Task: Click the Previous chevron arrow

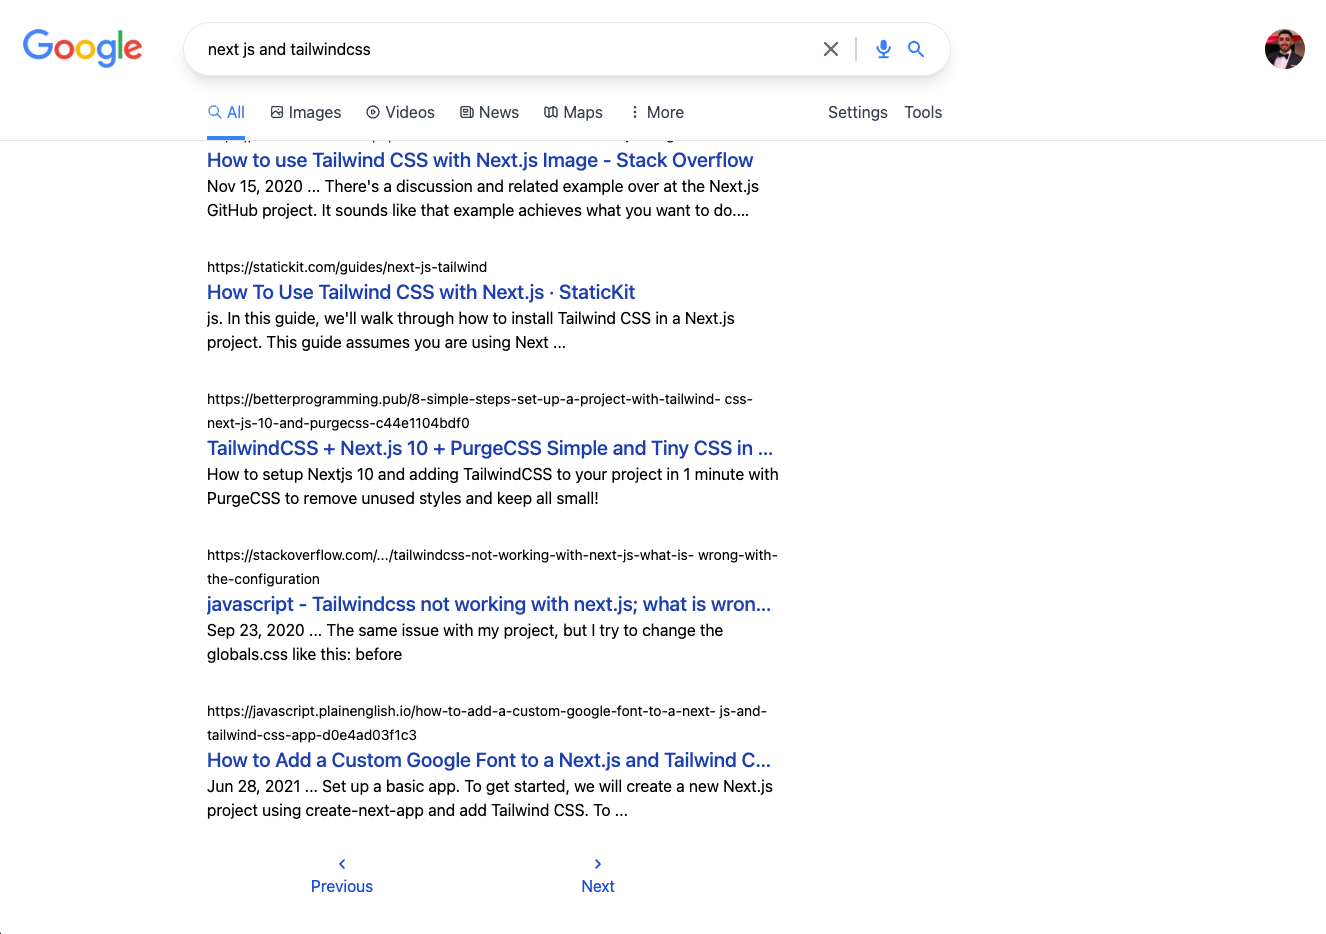Action: point(342,864)
